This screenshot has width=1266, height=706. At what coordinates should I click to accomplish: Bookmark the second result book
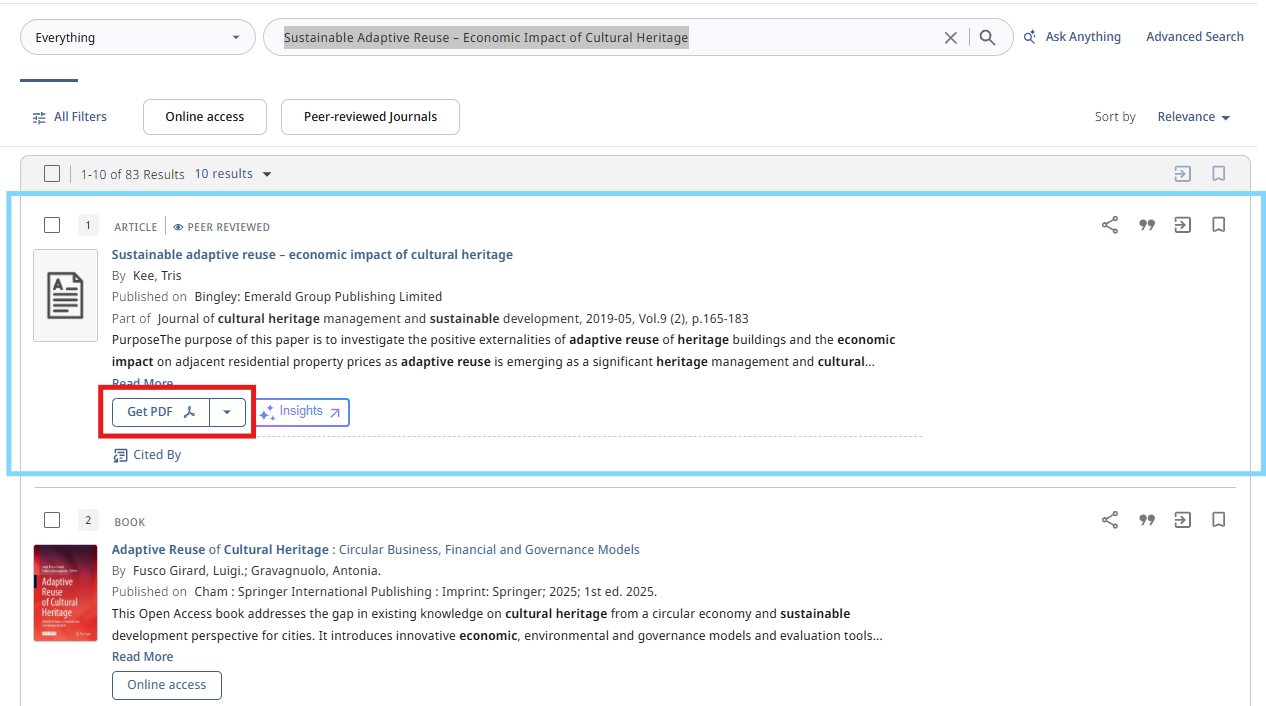tap(1218, 520)
